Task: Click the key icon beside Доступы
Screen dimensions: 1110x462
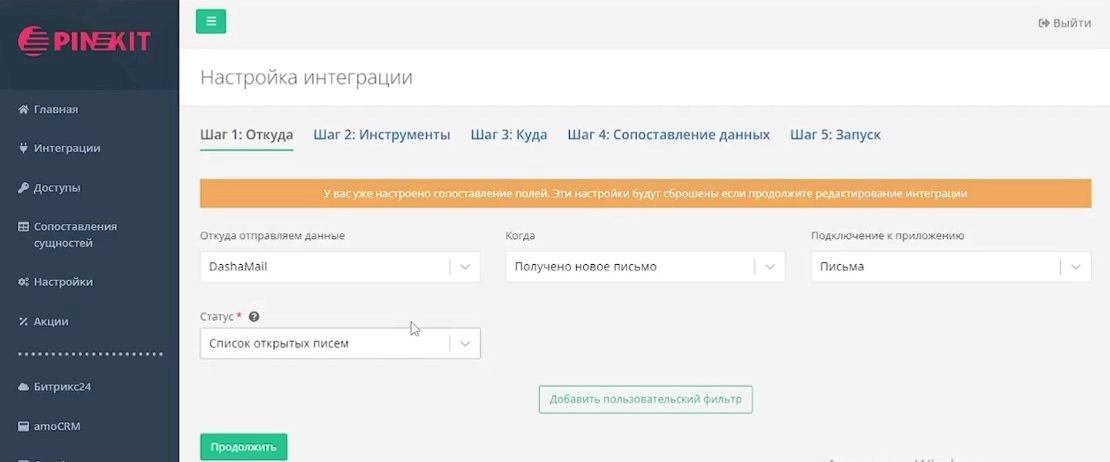Action: click(x=23, y=188)
